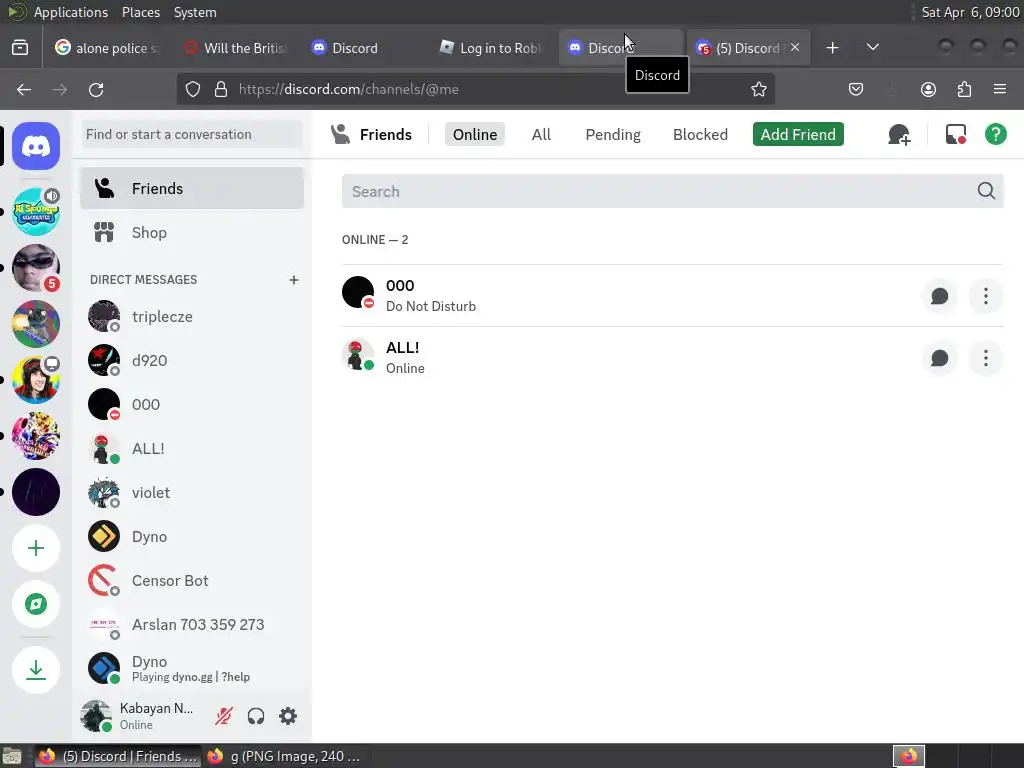Click the Add Friend button
Image resolution: width=1024 pixels, height=768 pixels.
[798, 135]
